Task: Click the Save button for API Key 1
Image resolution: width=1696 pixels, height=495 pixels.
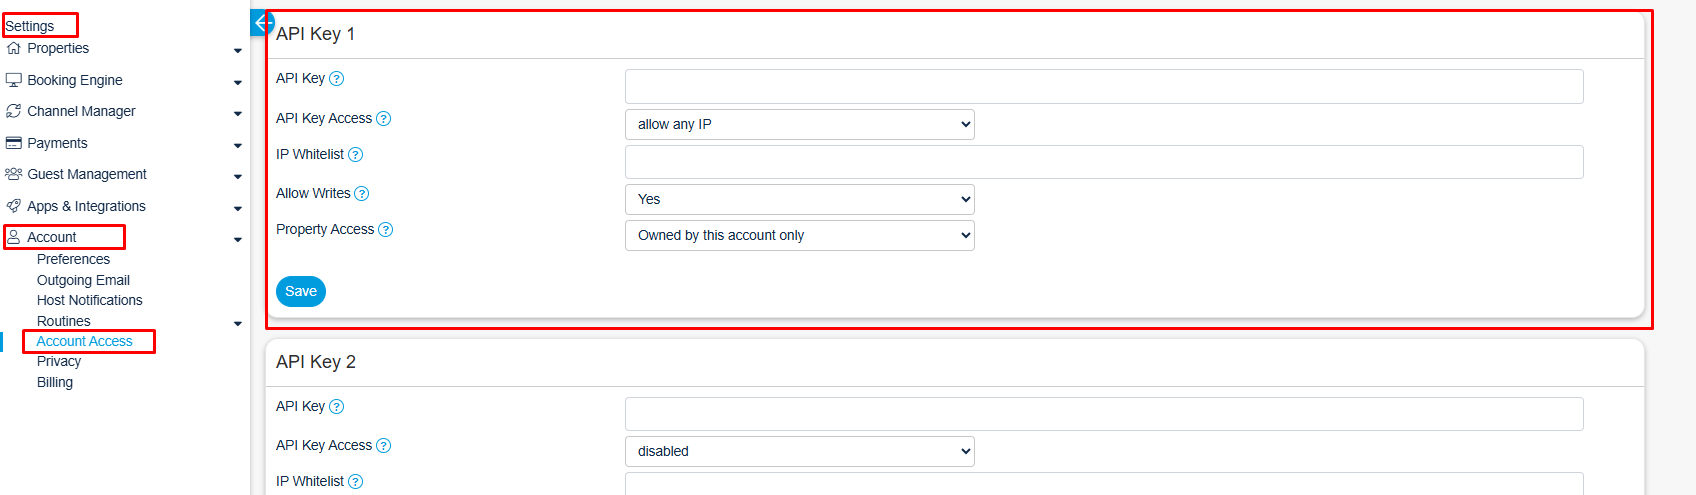Action: [300, 292]
